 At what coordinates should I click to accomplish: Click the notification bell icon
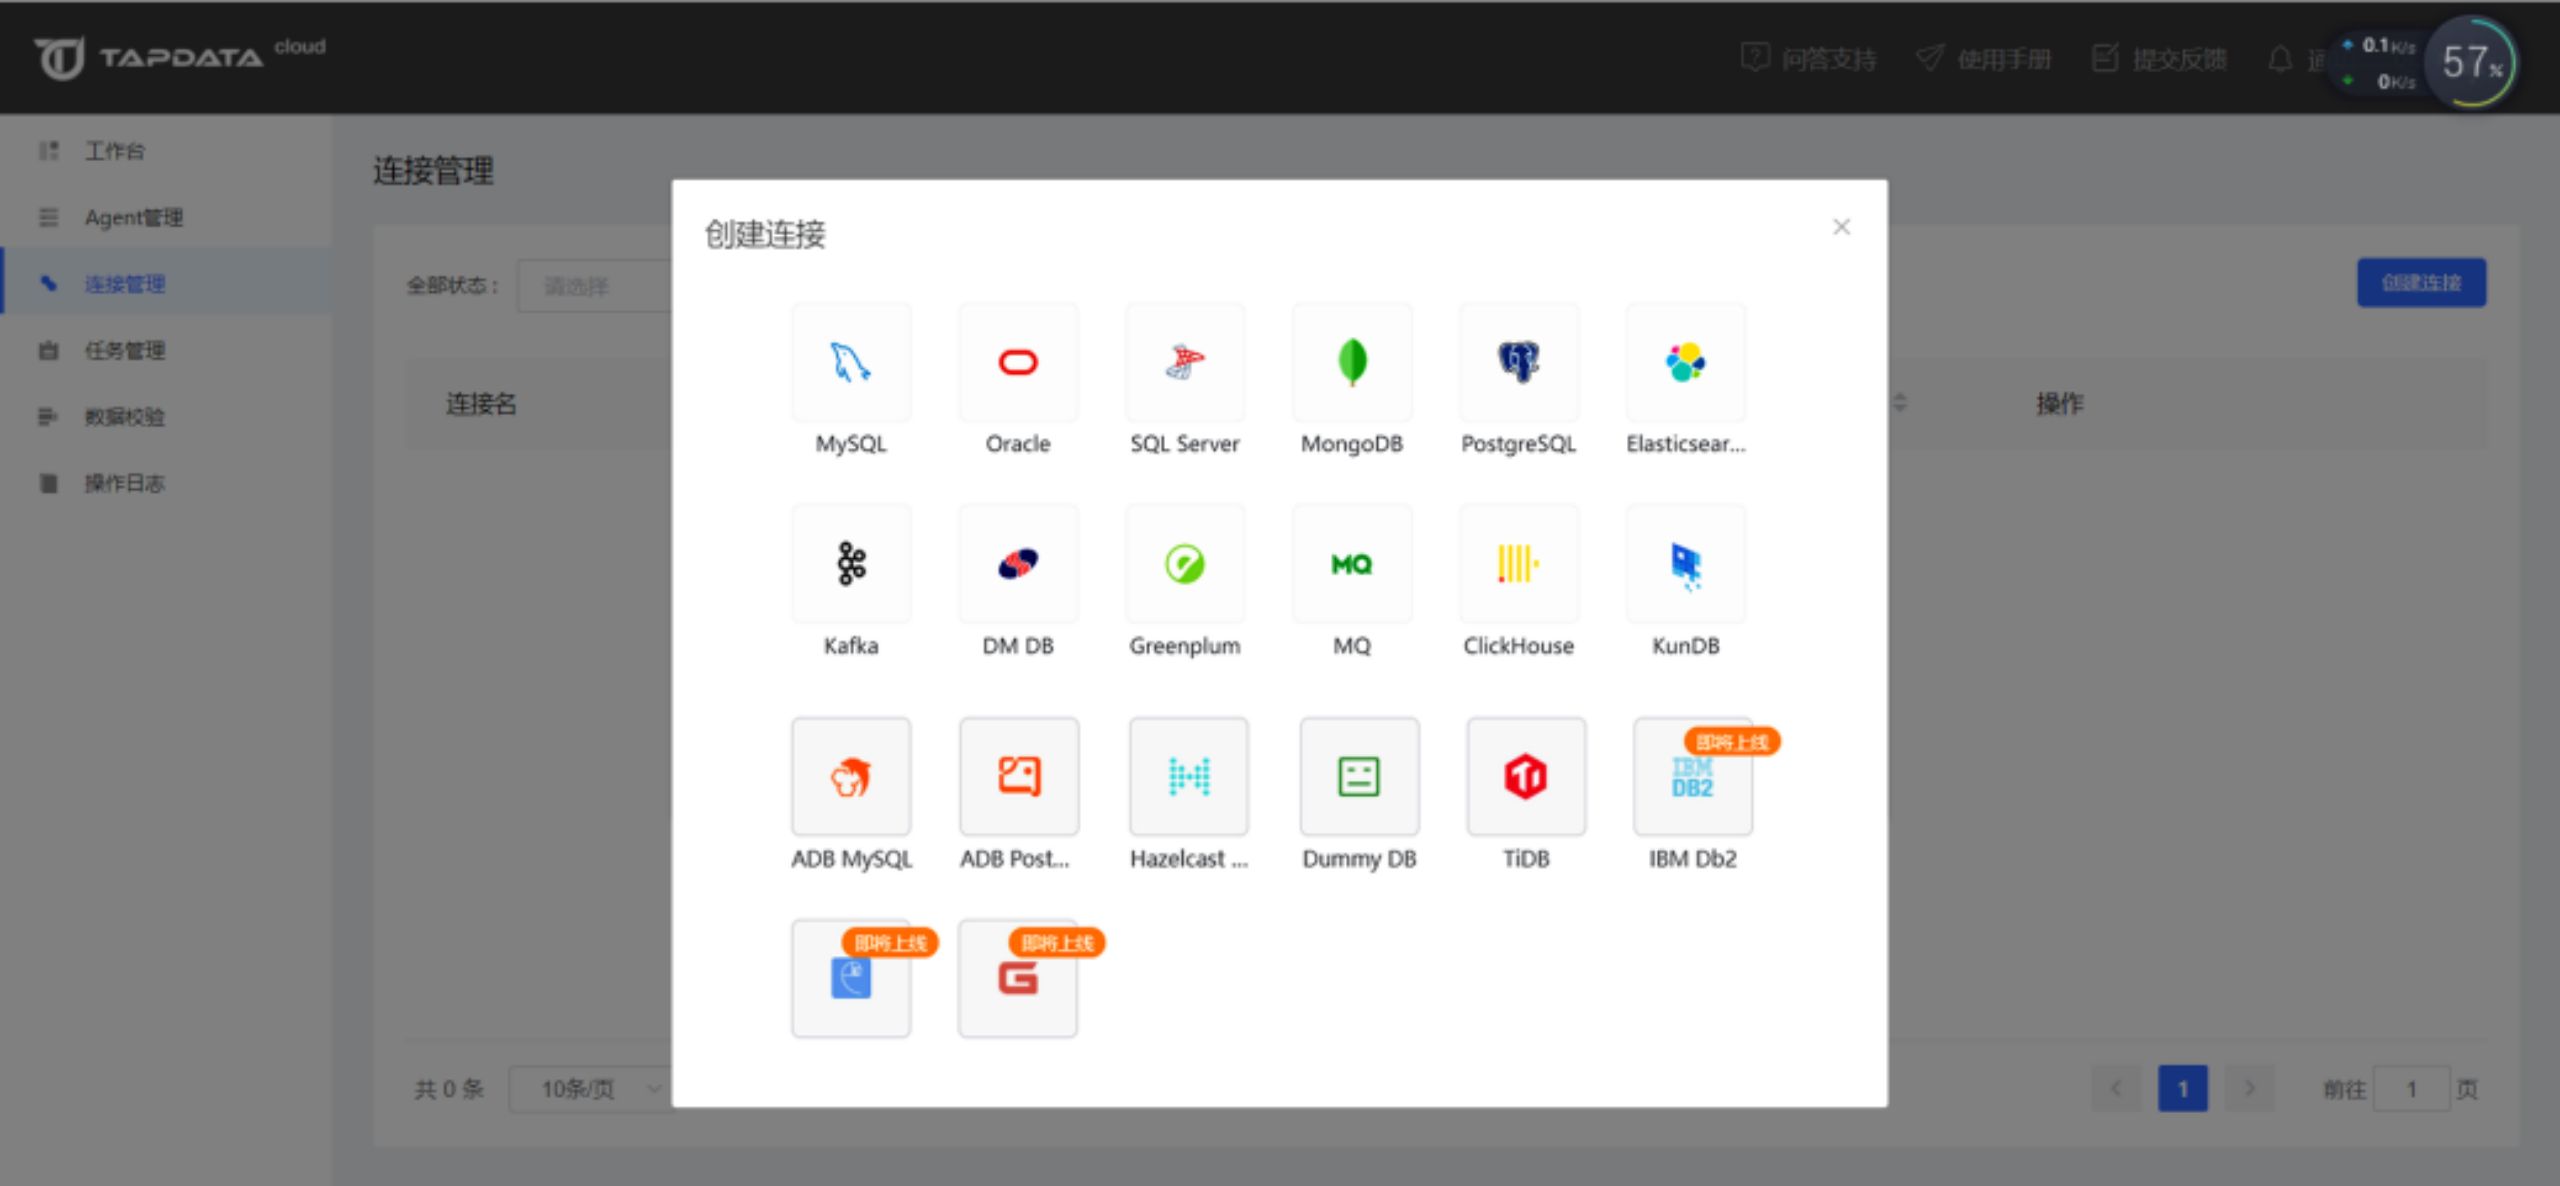tap(2280, 59)
